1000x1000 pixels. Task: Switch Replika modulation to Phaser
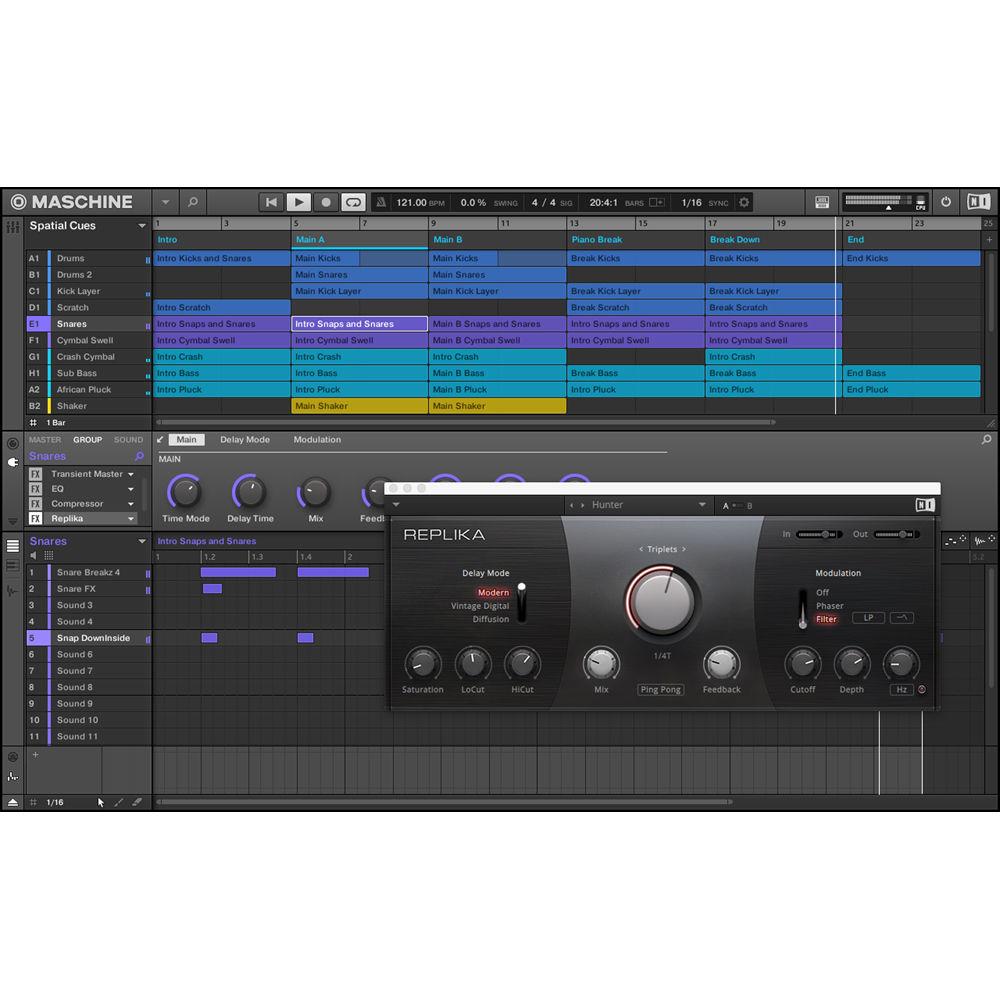coord(832,605)
